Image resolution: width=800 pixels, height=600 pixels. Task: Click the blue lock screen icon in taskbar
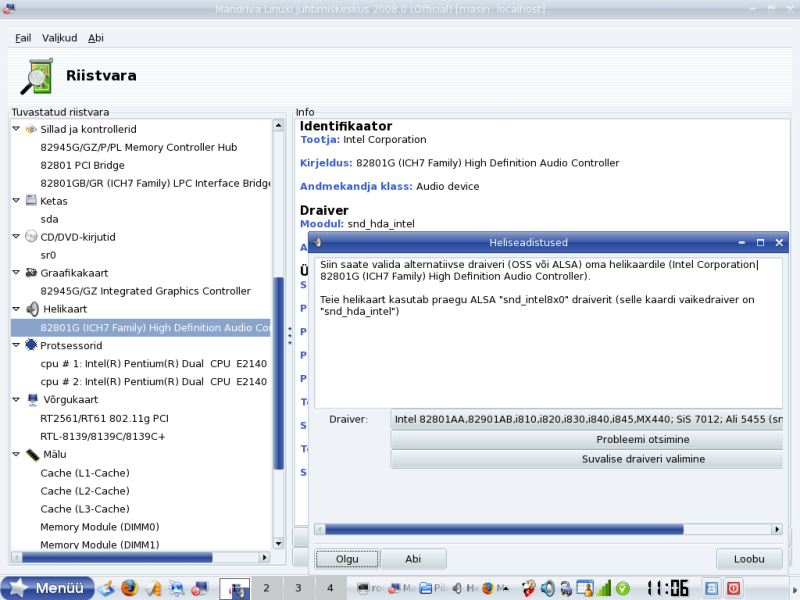click(711, 588)
